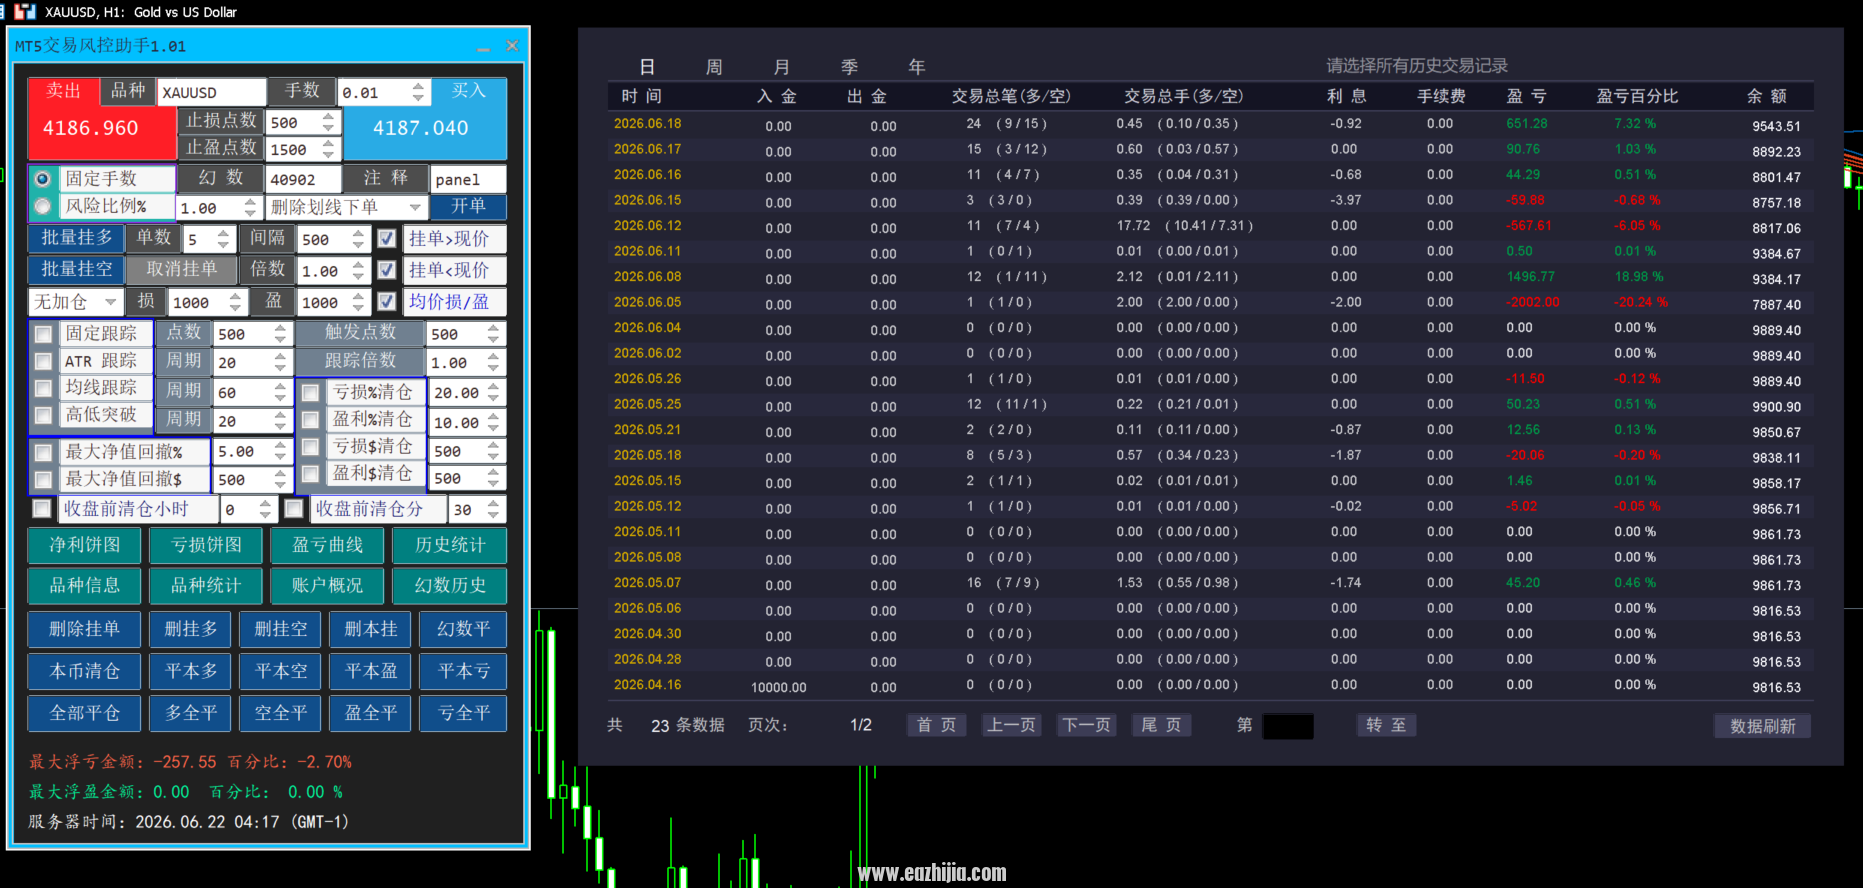Go to 上一页 previous page
1863x888 pixels.
point(1011,725)
